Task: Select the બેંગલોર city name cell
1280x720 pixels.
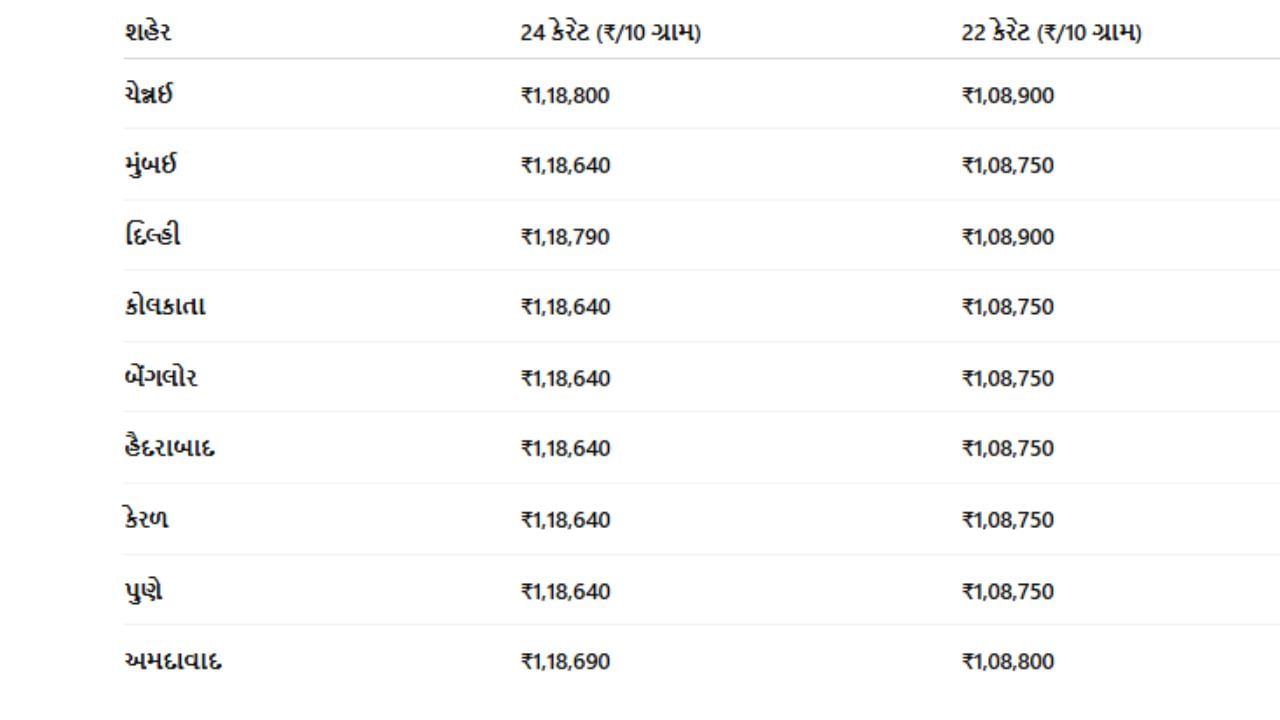Action: point(161,377)
